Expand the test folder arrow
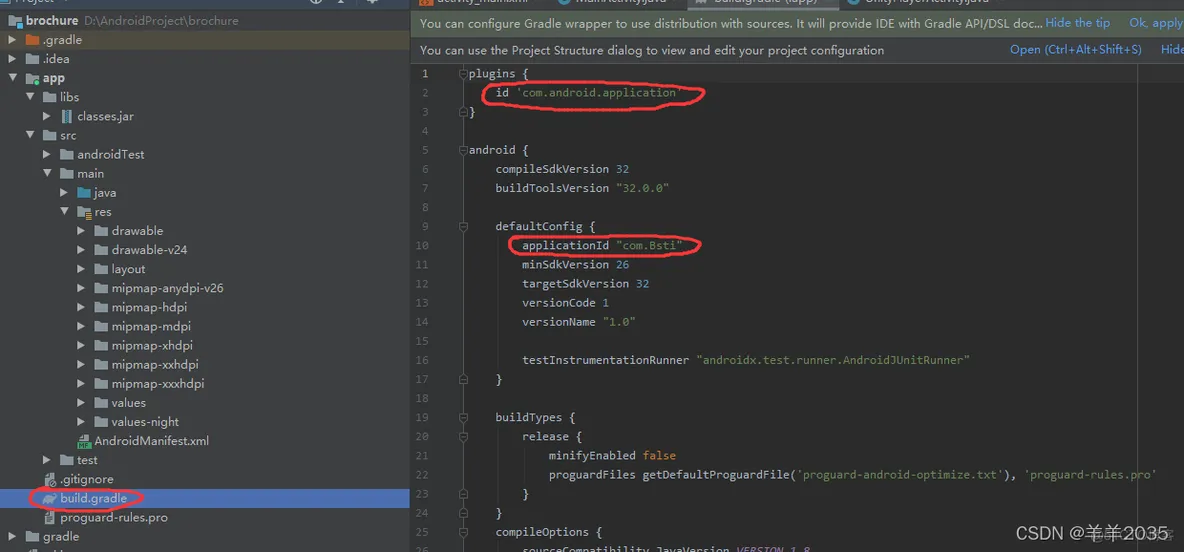The height and width of the screenshot is (552, 1184). [x=47, y=460]
